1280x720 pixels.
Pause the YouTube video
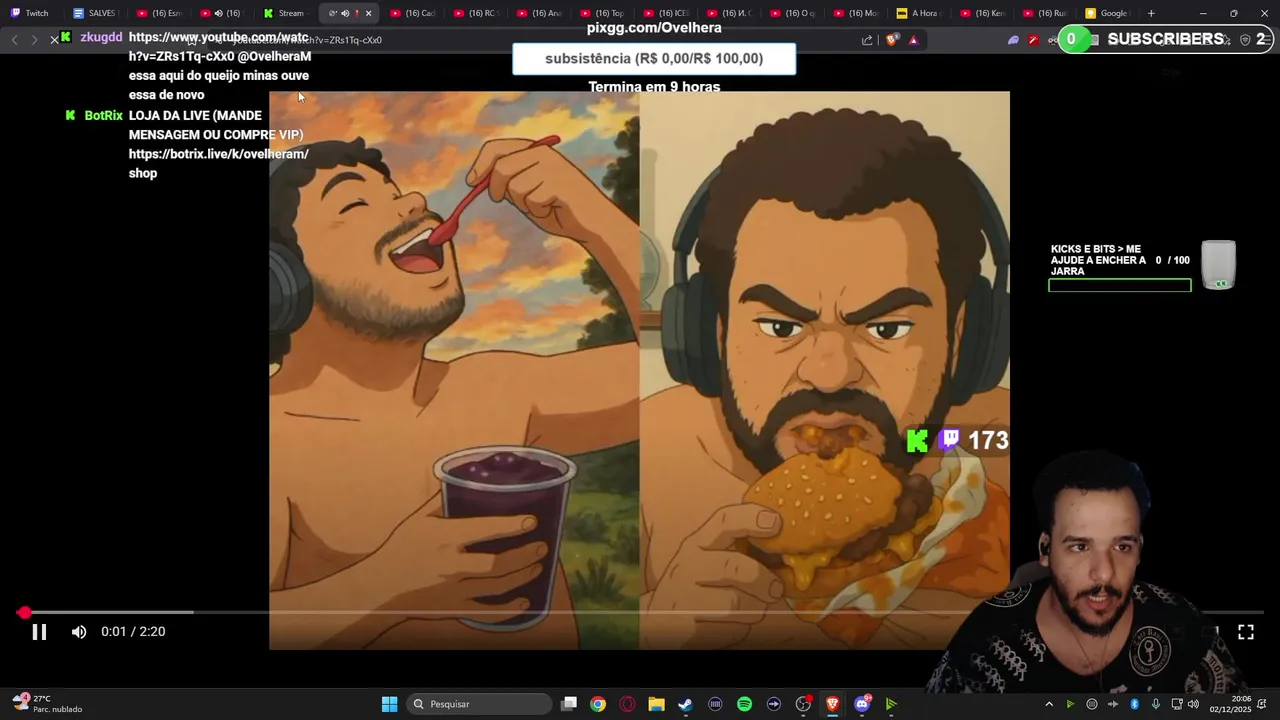[x=39, y=632]
